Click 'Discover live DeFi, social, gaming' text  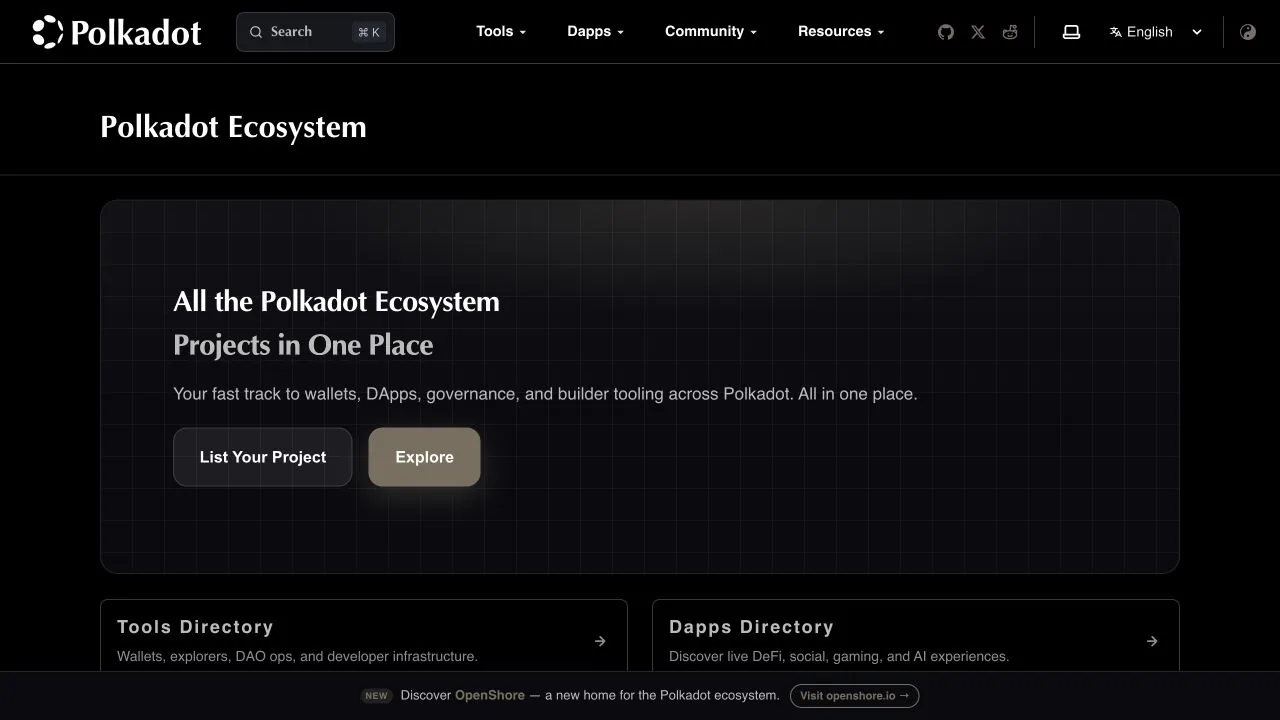pos(839,656)
